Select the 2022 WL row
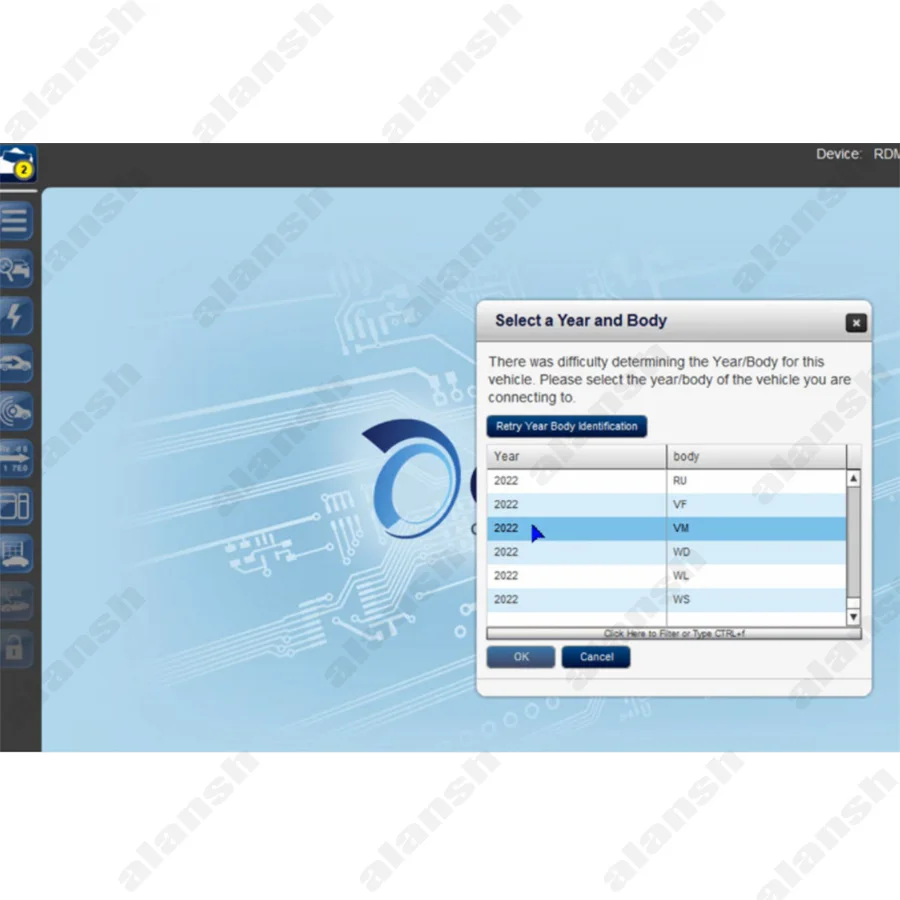The image size is (900, 900). click(666, 576)
